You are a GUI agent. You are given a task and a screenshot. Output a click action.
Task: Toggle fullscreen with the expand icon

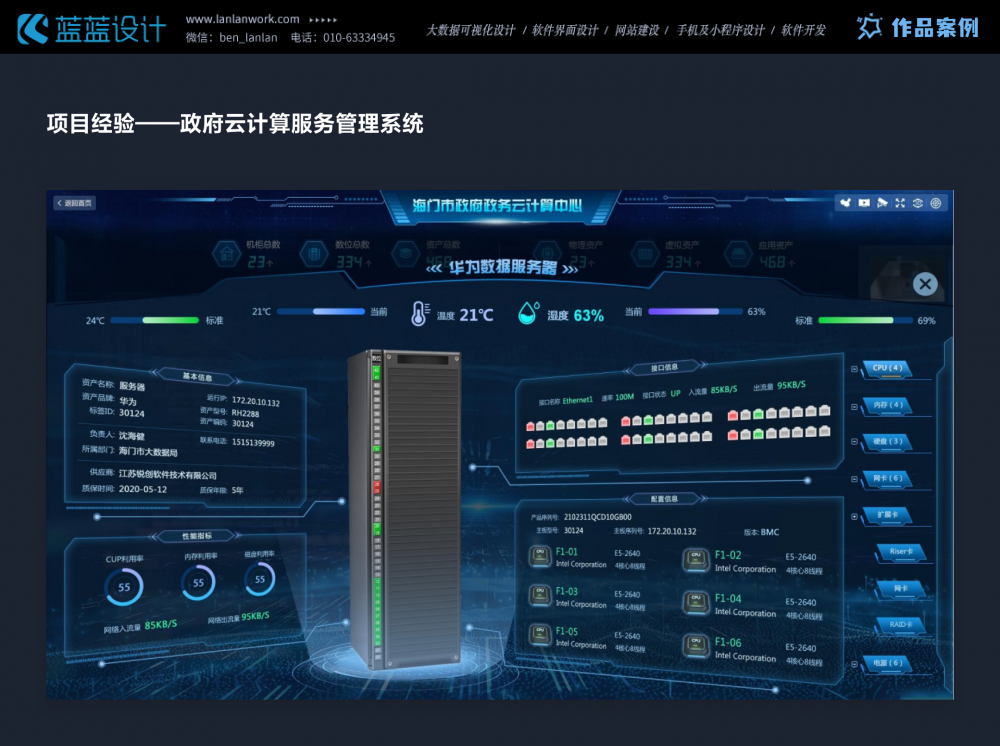[900, 203]
